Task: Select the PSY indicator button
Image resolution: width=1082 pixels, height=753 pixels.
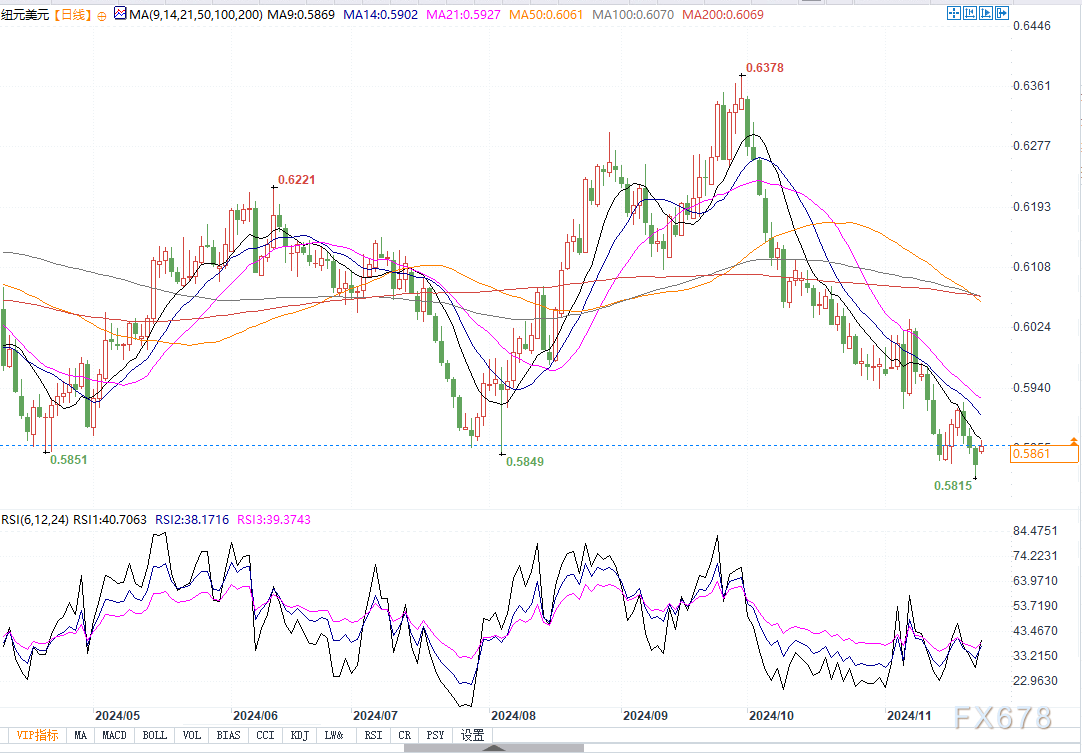Action: point(435,735)
